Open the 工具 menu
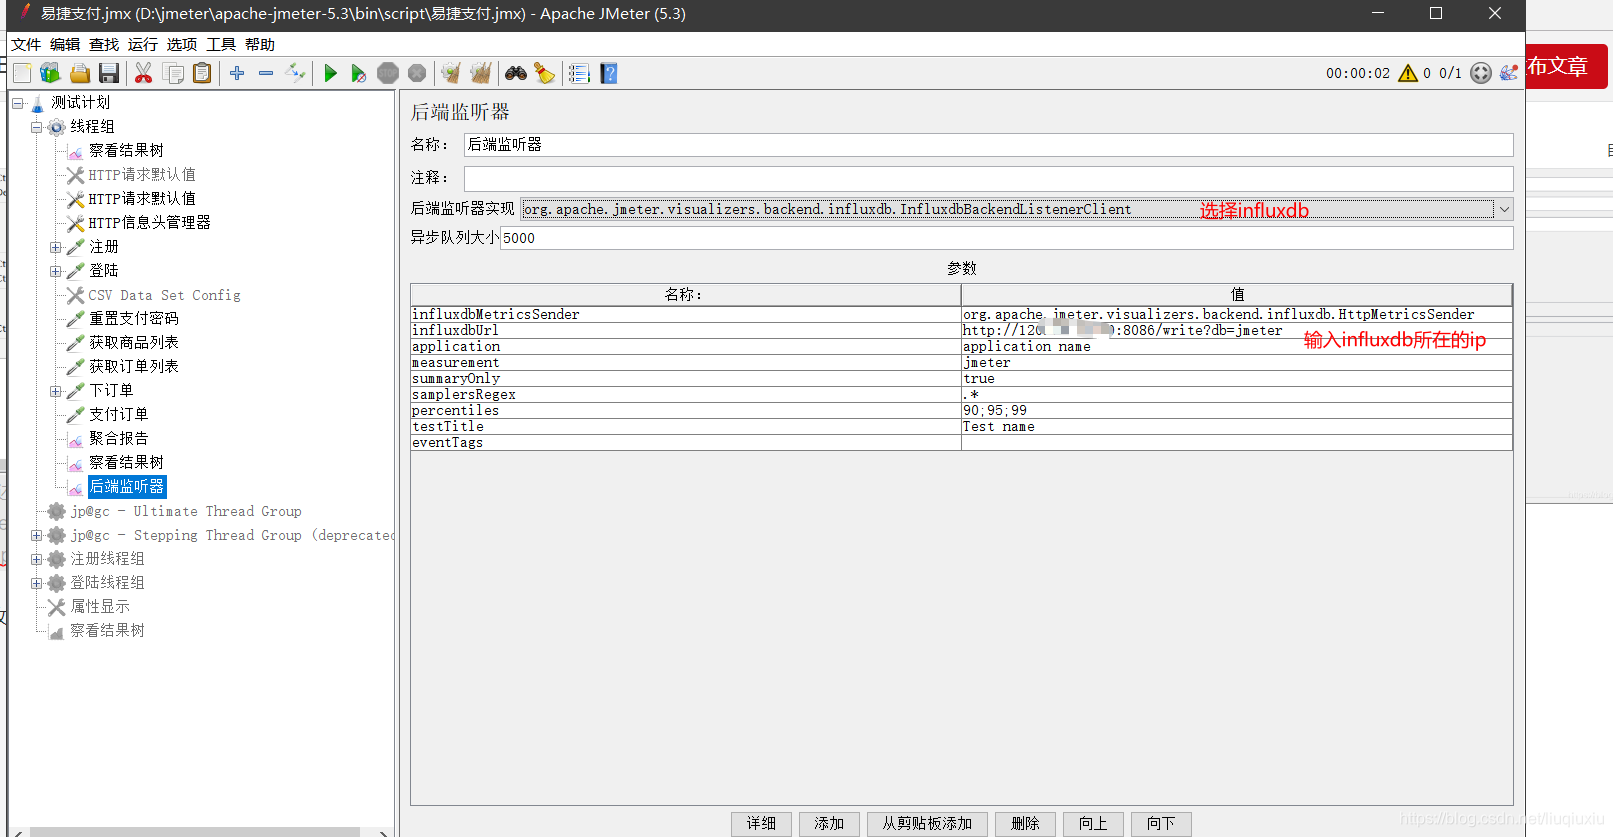1613x837 pixels. (221, 45)
